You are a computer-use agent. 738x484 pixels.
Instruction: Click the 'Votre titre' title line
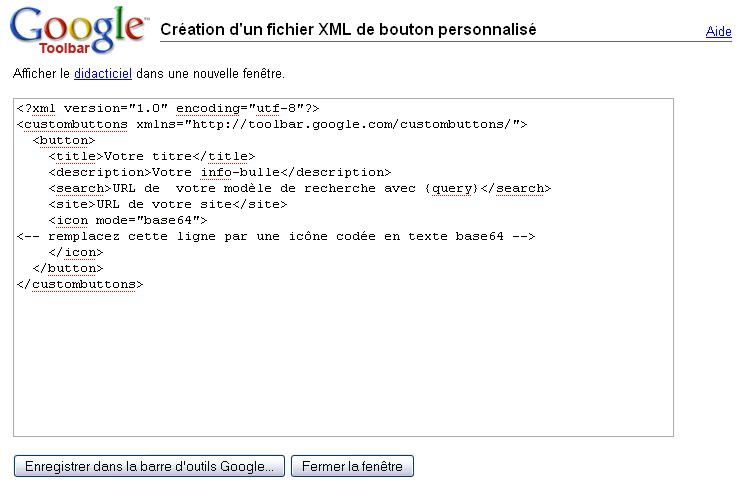[151, 156]
